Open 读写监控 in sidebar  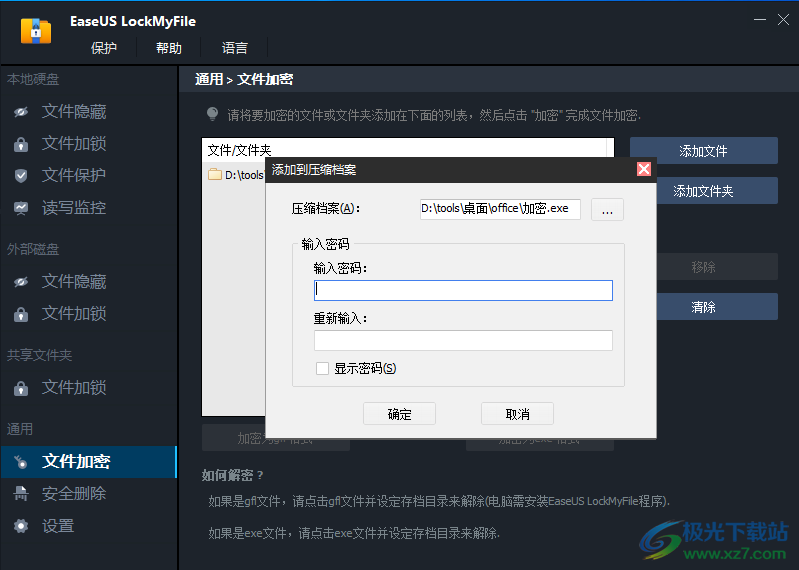click(89, 207)
